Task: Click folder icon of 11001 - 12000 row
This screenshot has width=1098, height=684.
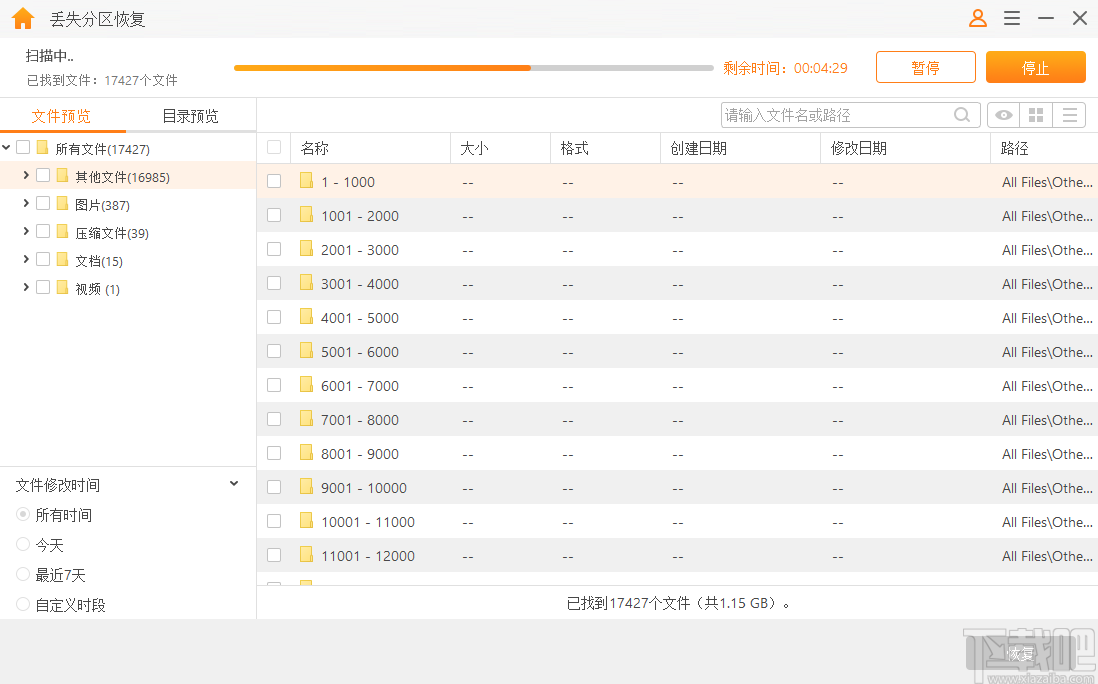Action: point(307,554)
